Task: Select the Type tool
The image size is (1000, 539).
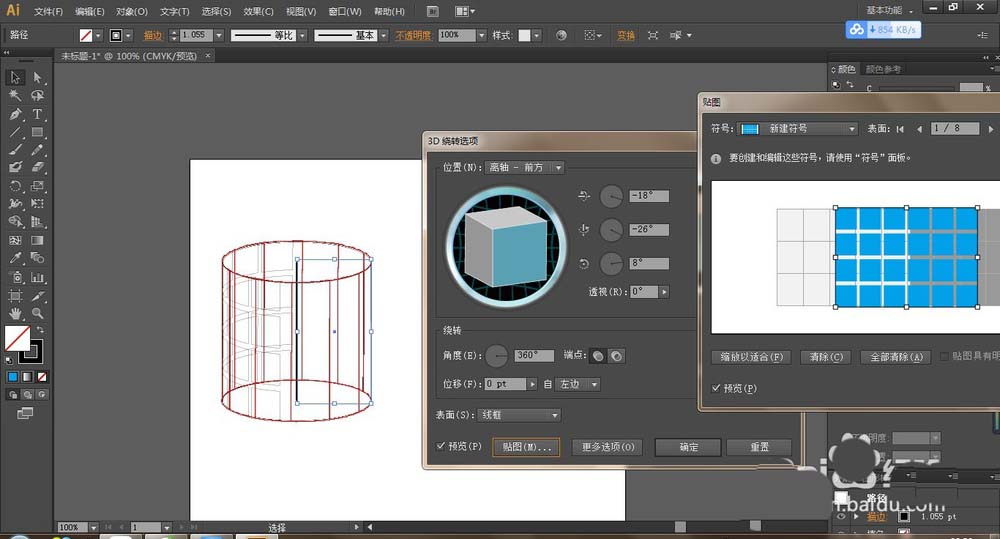Action: click(x=38, y=114)
